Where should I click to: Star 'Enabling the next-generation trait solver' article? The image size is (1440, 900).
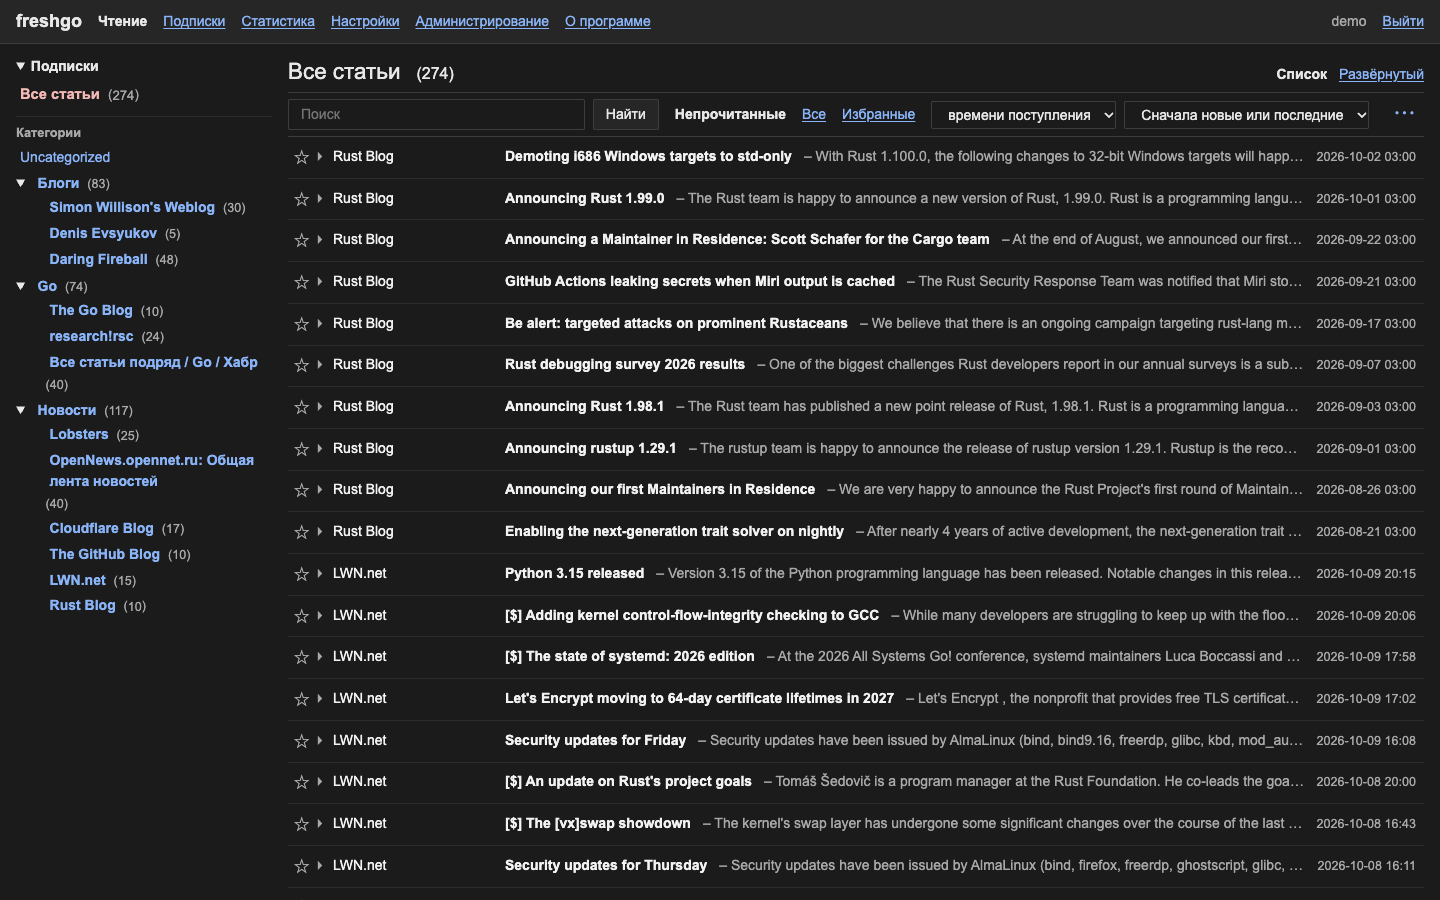coord(301,532)
